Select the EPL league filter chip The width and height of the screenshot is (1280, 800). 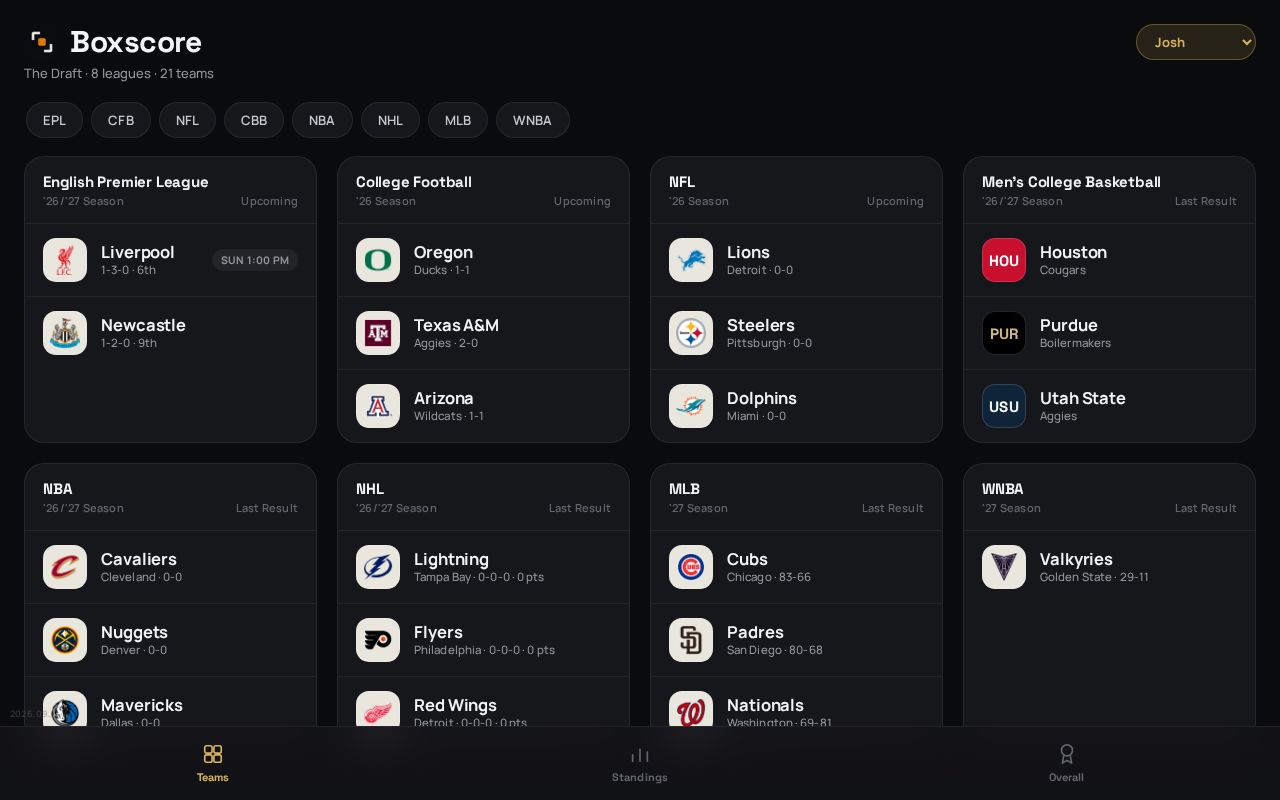pos(54,120)
